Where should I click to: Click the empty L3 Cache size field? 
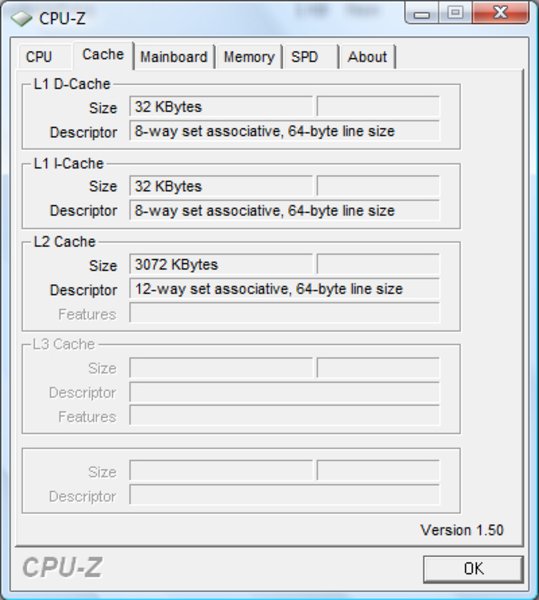point(221,368)
